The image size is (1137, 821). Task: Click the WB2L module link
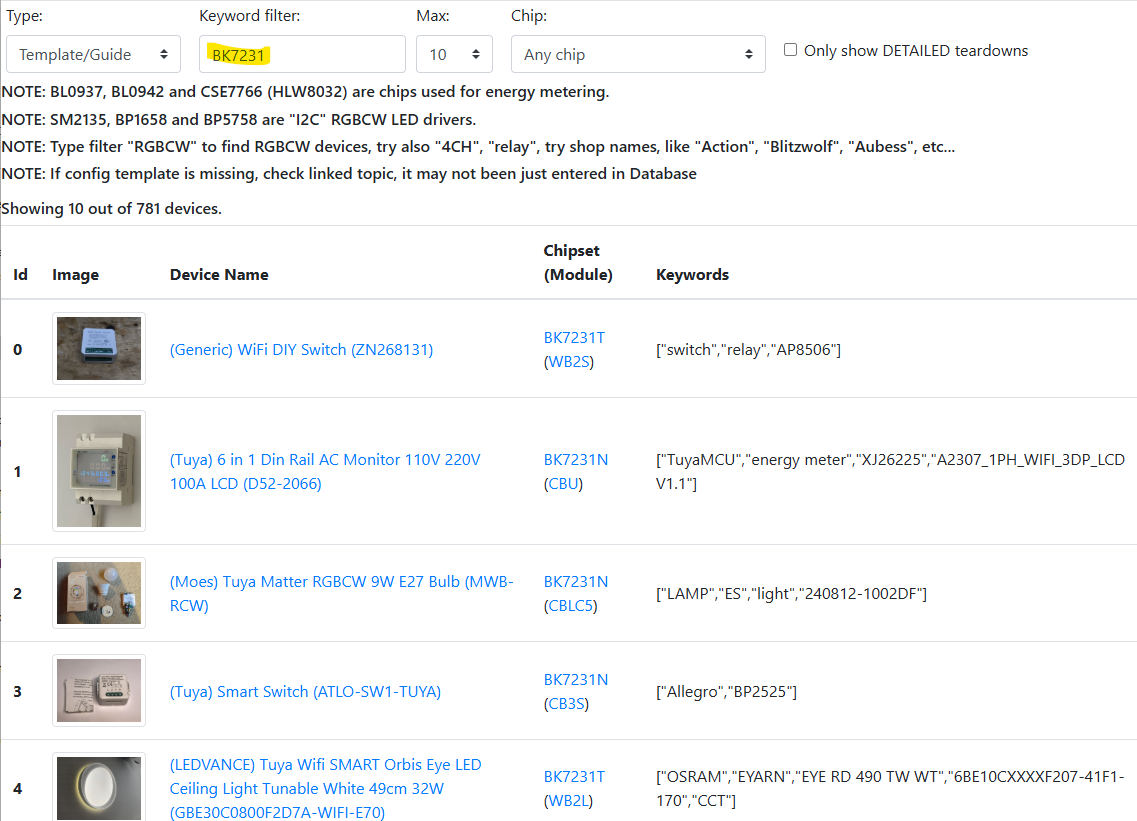click(568, 801)
